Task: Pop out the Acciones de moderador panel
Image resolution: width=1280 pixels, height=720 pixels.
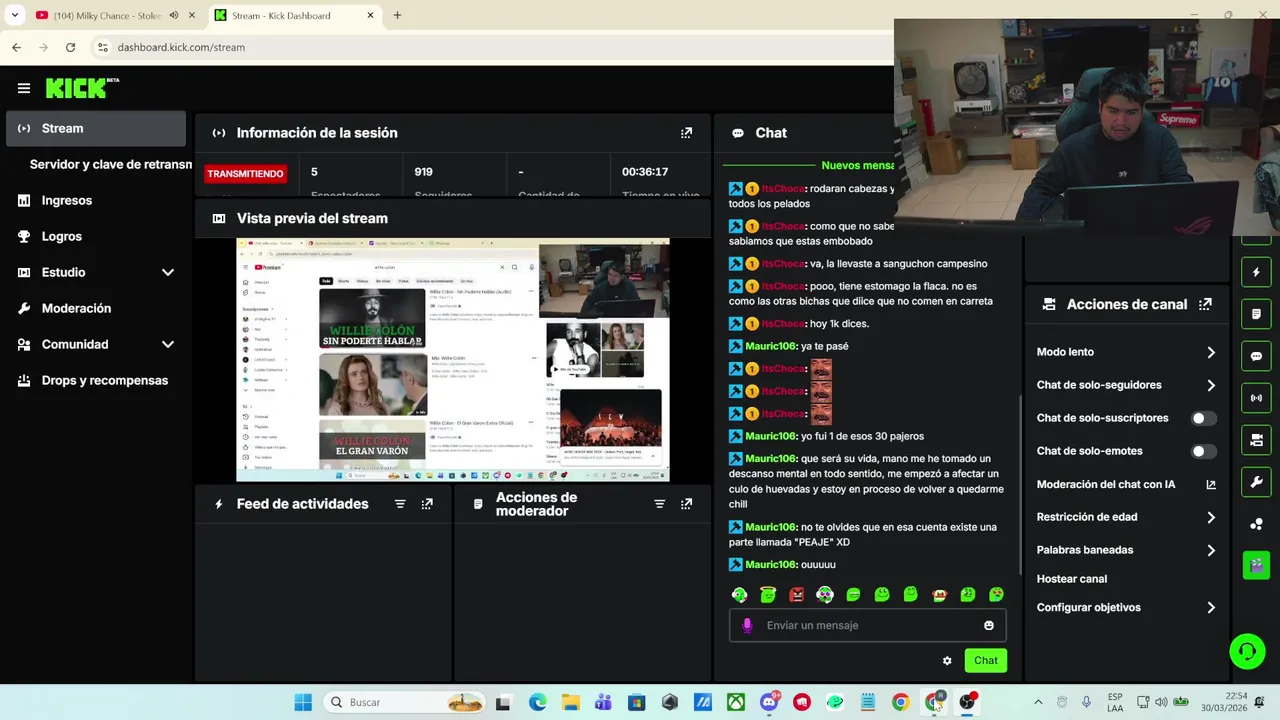Action: click(x=686, y=504)
